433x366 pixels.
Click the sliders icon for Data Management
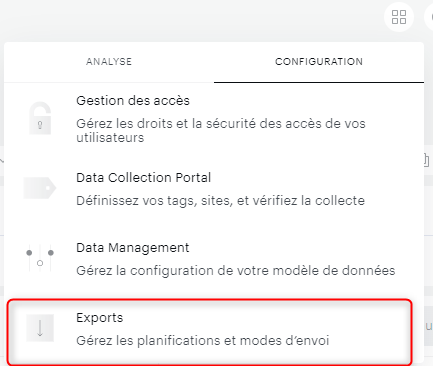click(40, 258)
